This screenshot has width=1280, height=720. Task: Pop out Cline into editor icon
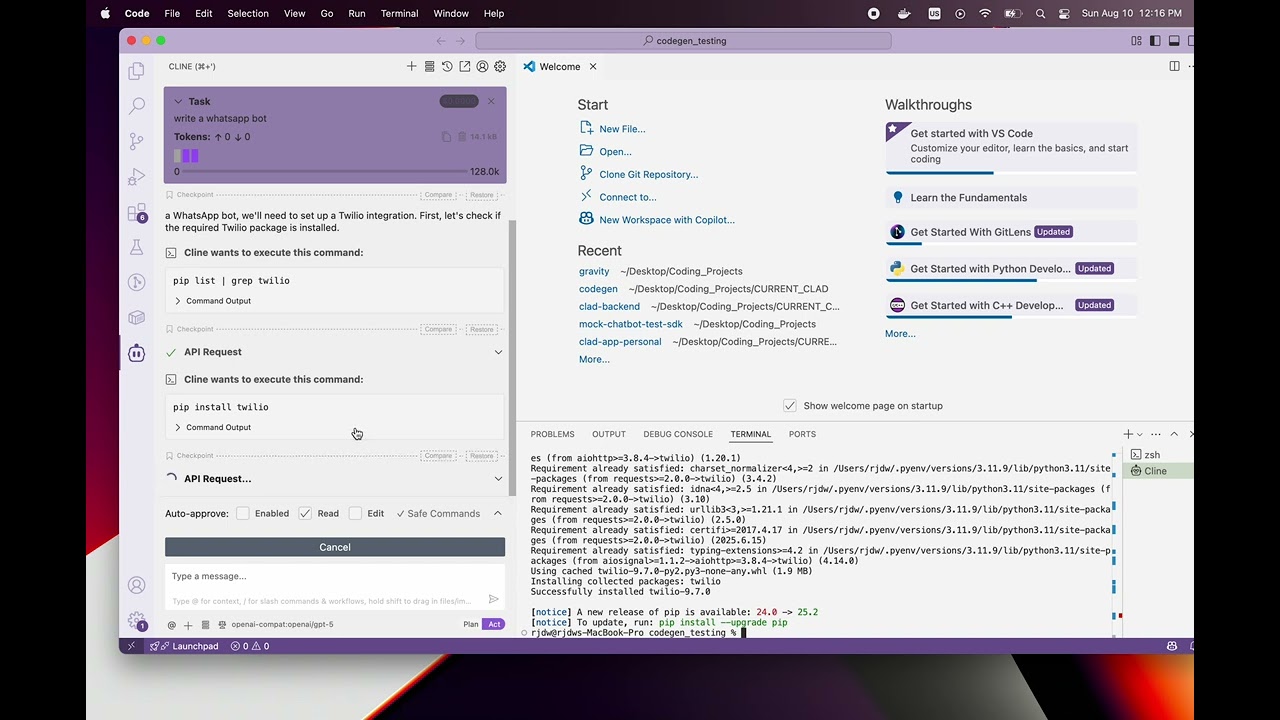point(465,66)
